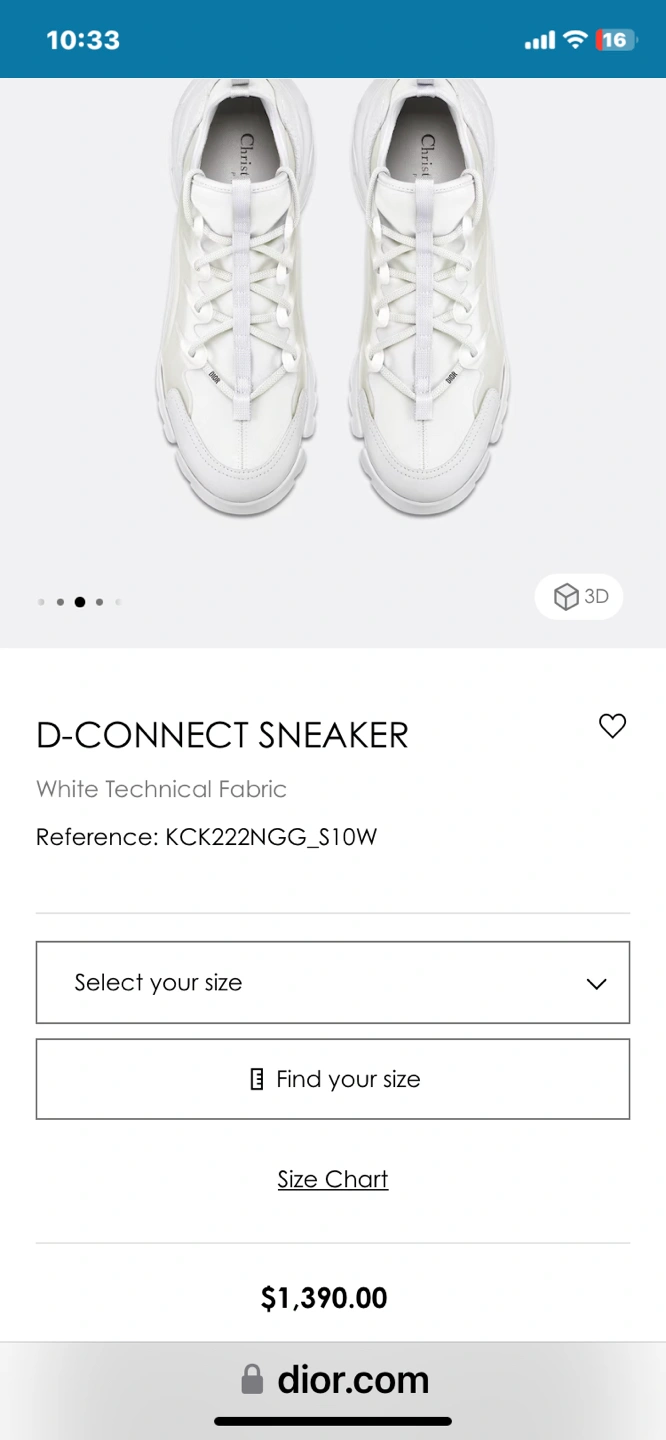Tap the dior.com address bar
Screen dimensions: 666x1440
click(x=352, y=1380)
